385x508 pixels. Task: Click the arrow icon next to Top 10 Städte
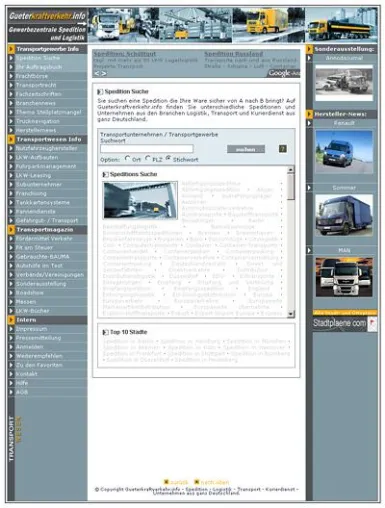click(105, 332)
